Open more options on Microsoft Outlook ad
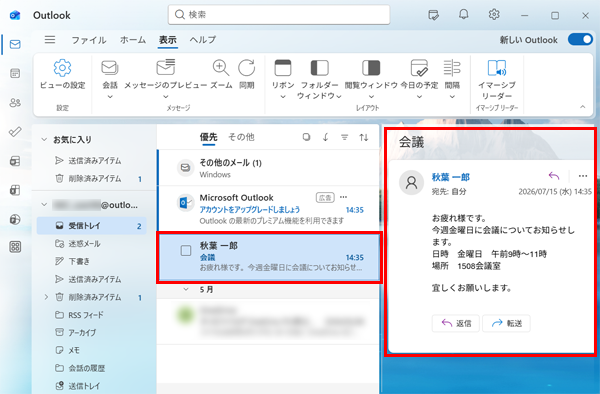The image size is (600, 394). (x=343, y=197)
